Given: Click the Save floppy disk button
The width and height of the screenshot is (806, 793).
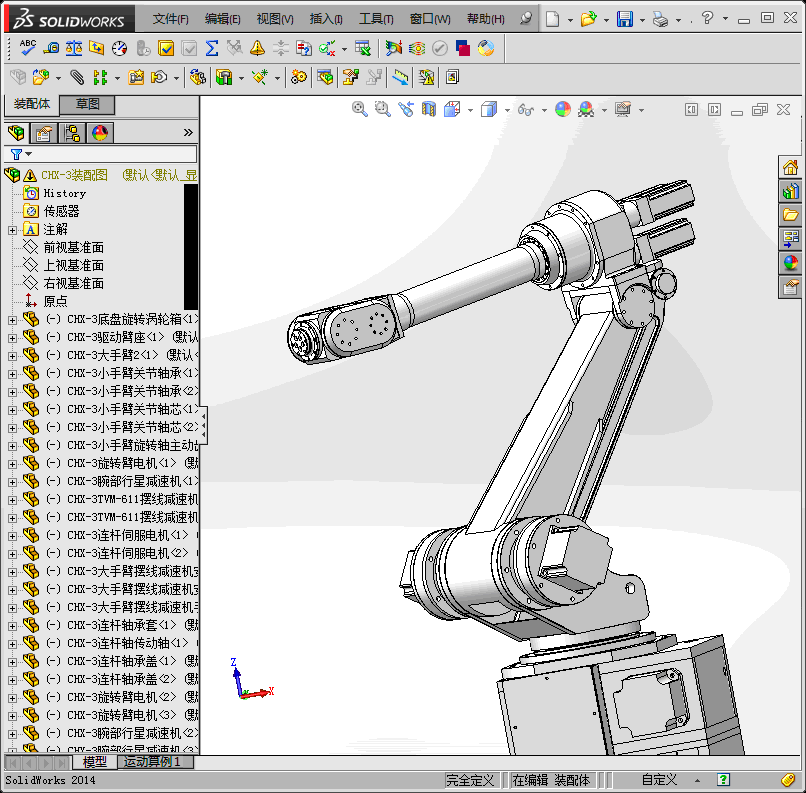Looking at the screenshot, I should [x=625, y=20].
